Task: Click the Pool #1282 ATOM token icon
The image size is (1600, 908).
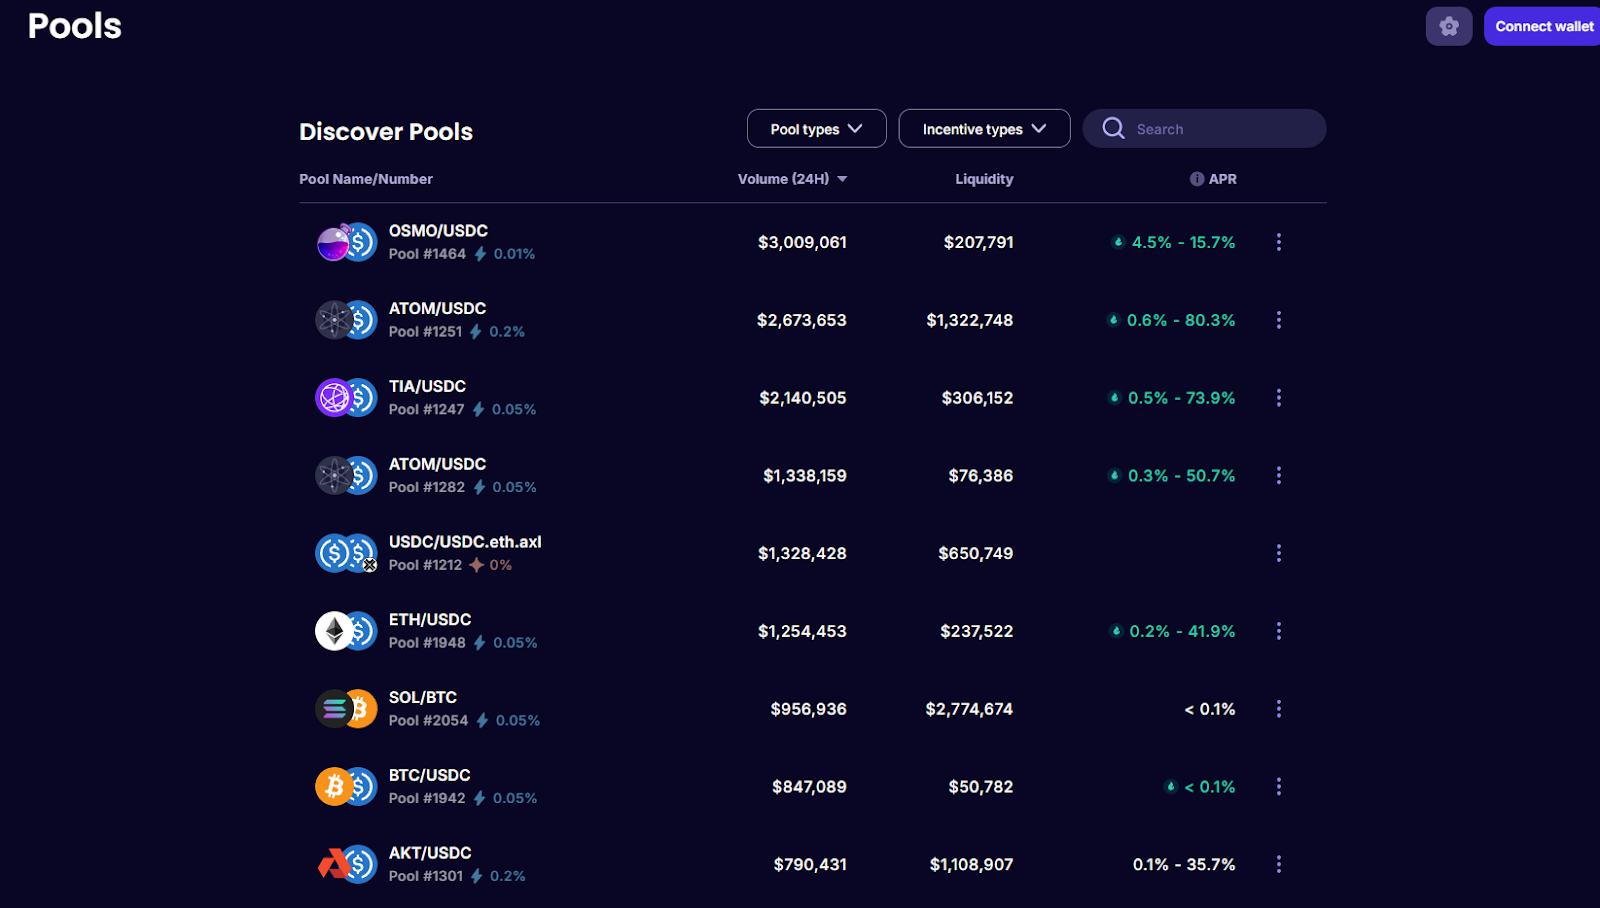Action: 334,475
